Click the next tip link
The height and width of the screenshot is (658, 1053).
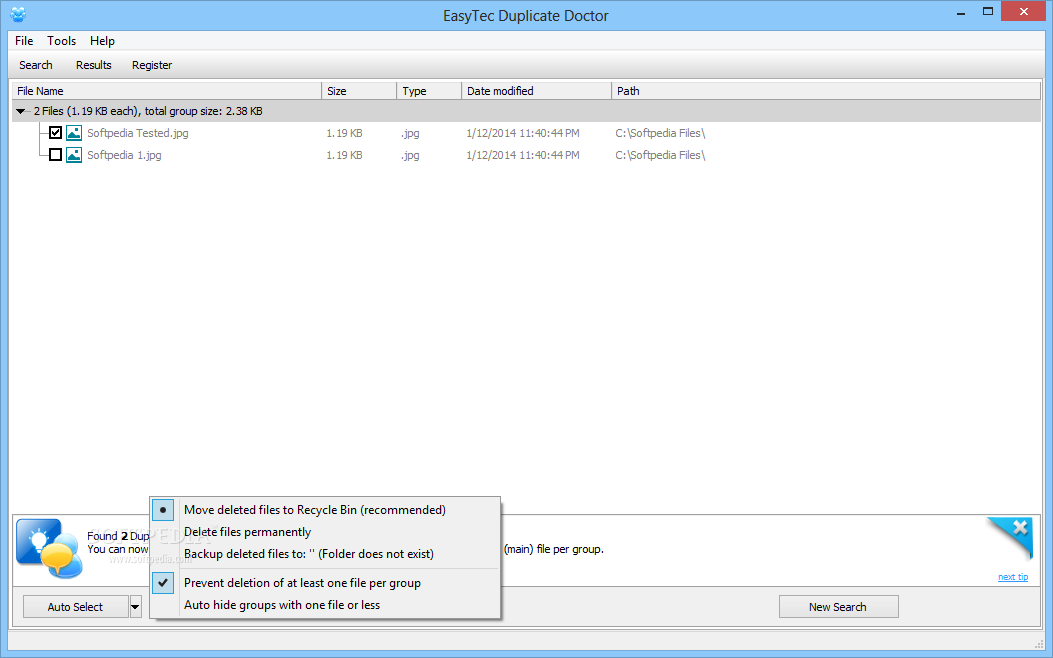[1013, 577]
